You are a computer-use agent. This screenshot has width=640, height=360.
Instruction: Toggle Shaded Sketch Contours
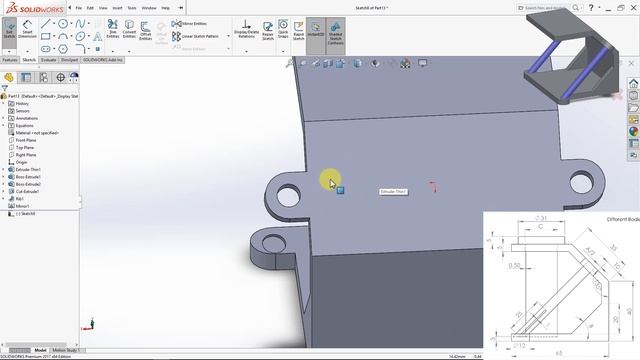(336, 33)
